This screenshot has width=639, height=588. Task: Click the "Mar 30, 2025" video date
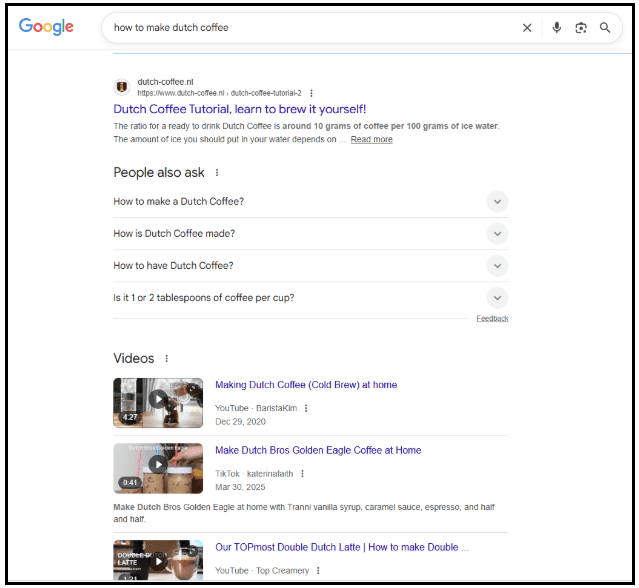pos(240,487)
